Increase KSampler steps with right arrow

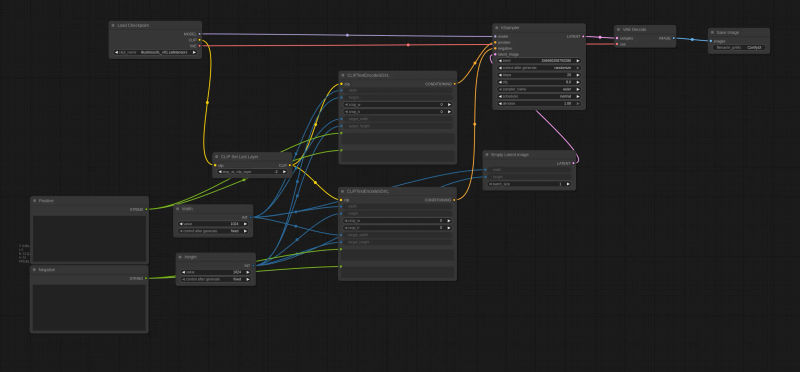click(578, 75)
